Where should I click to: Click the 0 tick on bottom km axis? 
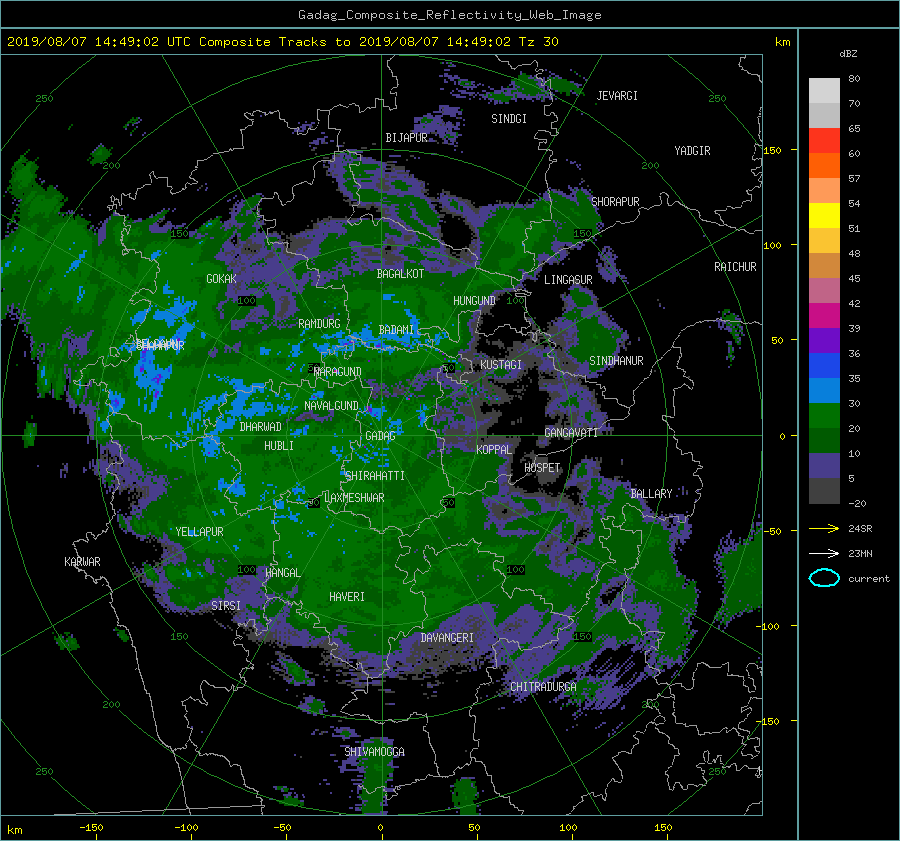click(381, 827)
